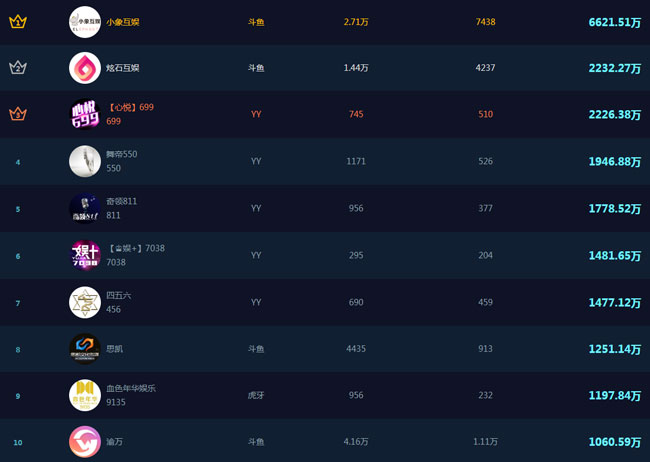Open the 渝万 pink round avatar
The width and height of the screenshot is (650, 462).
[85, 441]
